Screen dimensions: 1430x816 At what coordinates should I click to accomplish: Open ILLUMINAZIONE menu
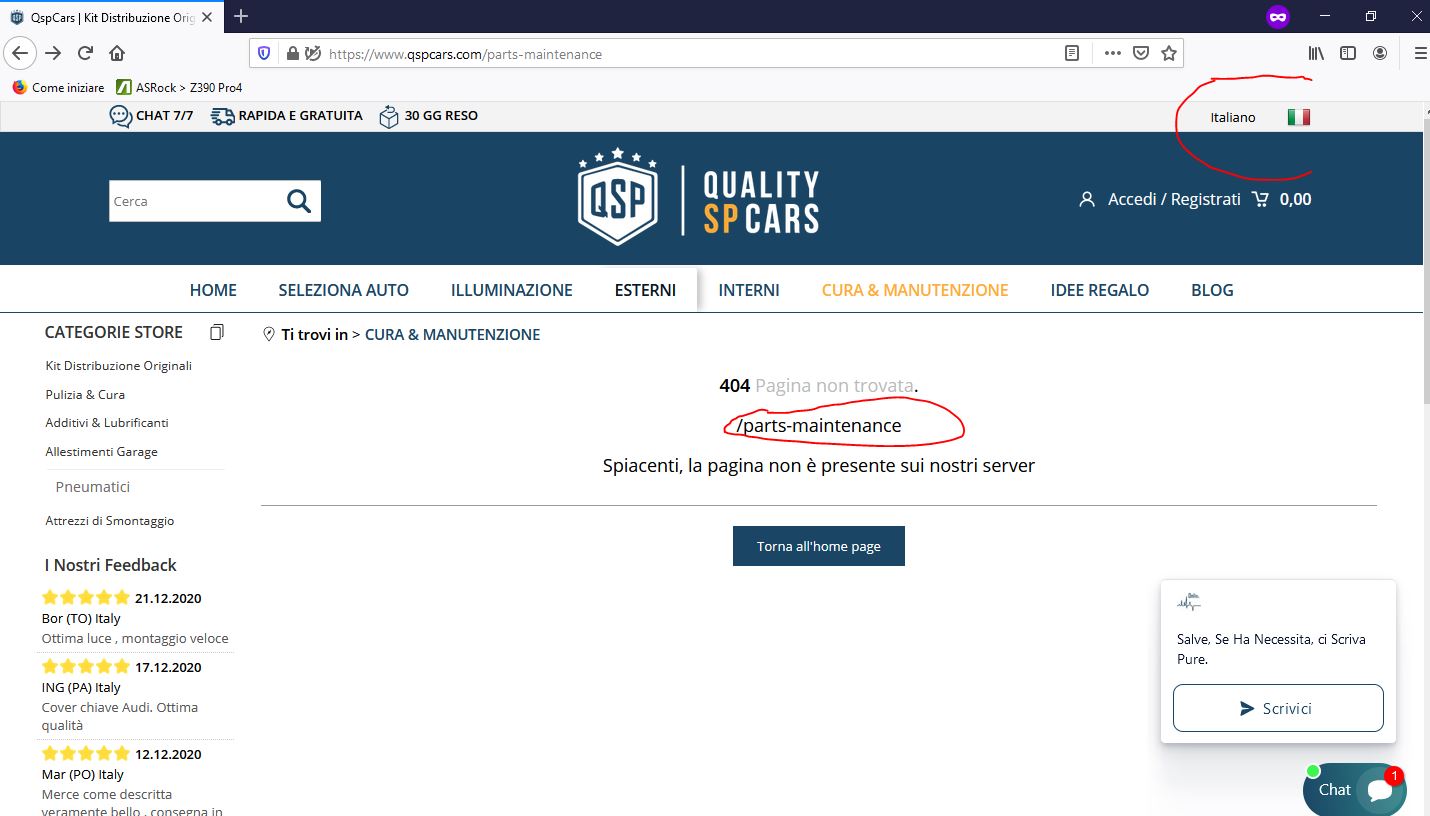coord(512,290)
